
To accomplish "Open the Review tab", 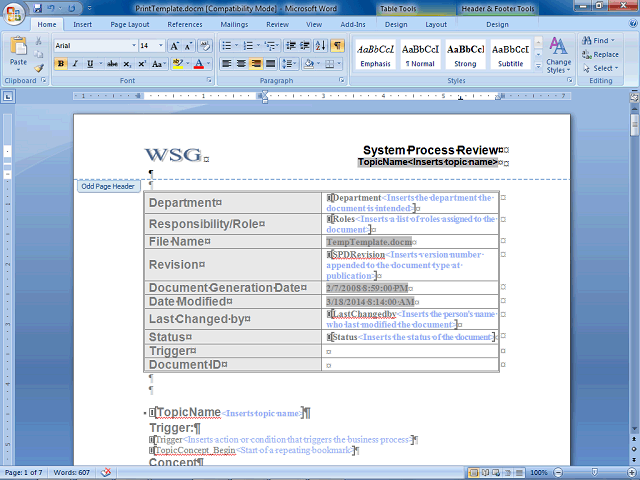I will (x=277, y=24).
